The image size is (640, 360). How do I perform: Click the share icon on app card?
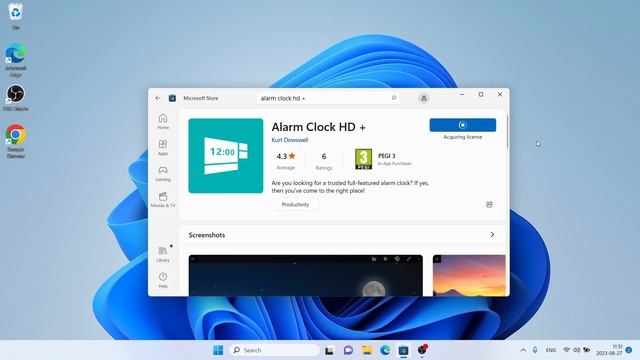(x=489, y=204)
